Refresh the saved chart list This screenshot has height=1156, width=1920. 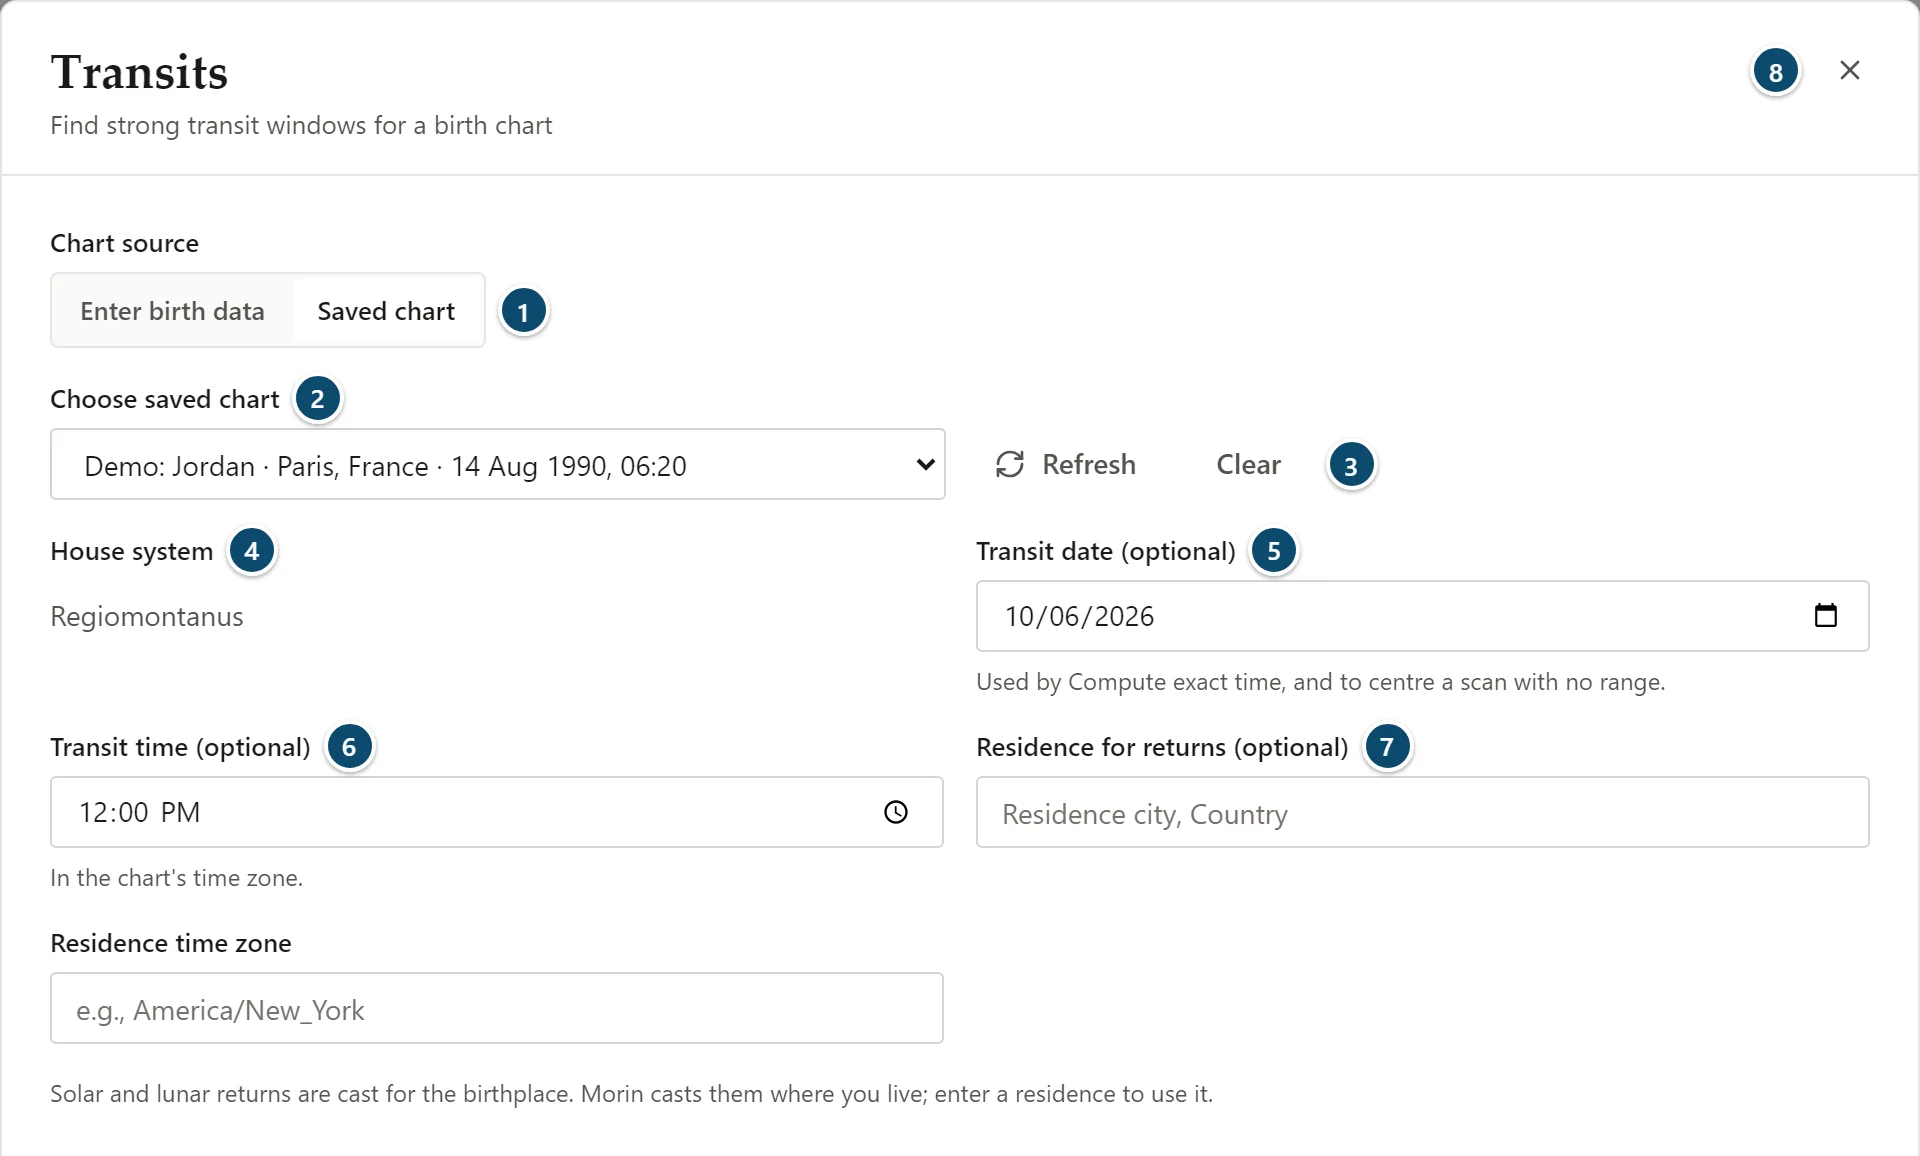(x=1066, y=465)
